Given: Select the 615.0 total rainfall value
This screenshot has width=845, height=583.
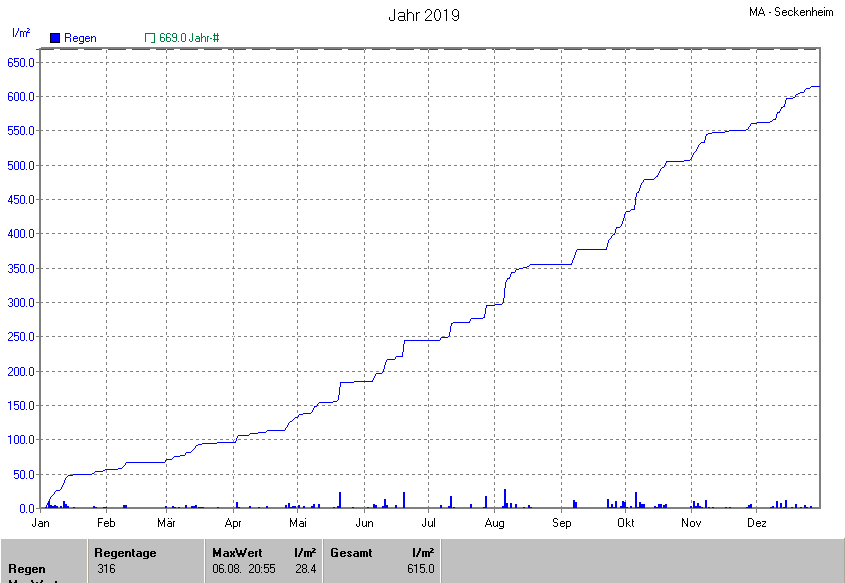Looking at the screenshot, I should pyautogui.click(x=421, y=569).
